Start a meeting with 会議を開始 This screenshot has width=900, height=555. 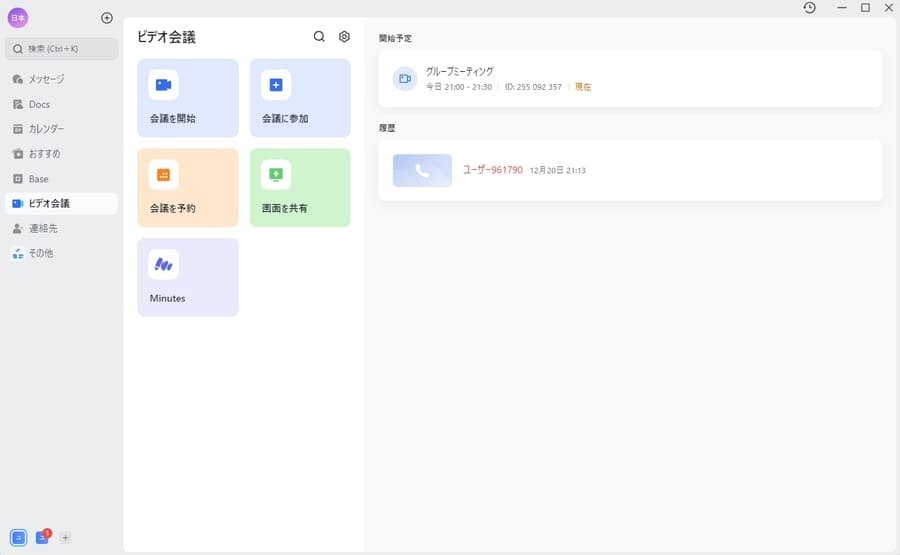tap(188, 98)
